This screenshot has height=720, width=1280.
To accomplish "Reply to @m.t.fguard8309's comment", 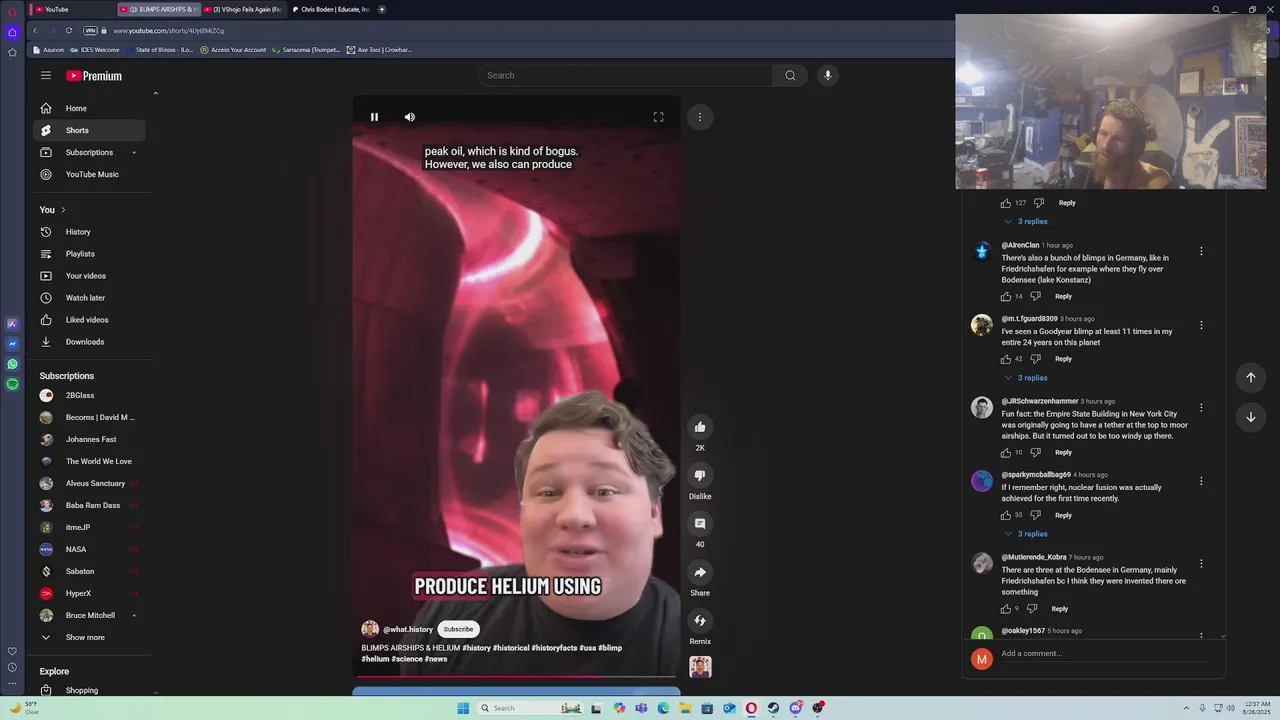I will pyautogui.click(x=1063, y=359).
